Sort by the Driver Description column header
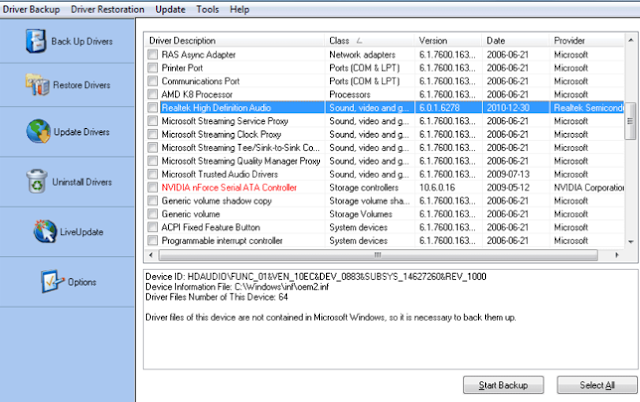 point(235,40)
